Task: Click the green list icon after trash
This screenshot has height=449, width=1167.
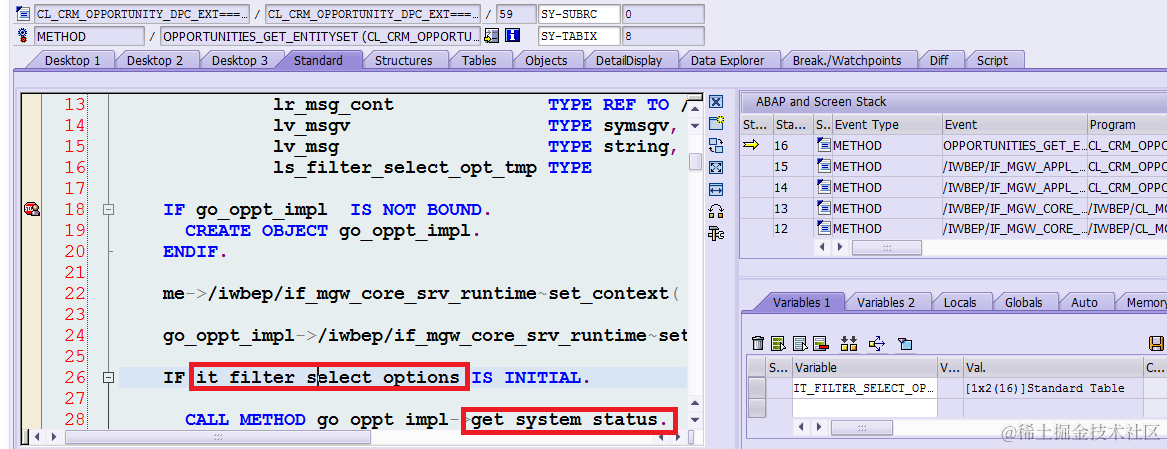Action: coord(778,343)
